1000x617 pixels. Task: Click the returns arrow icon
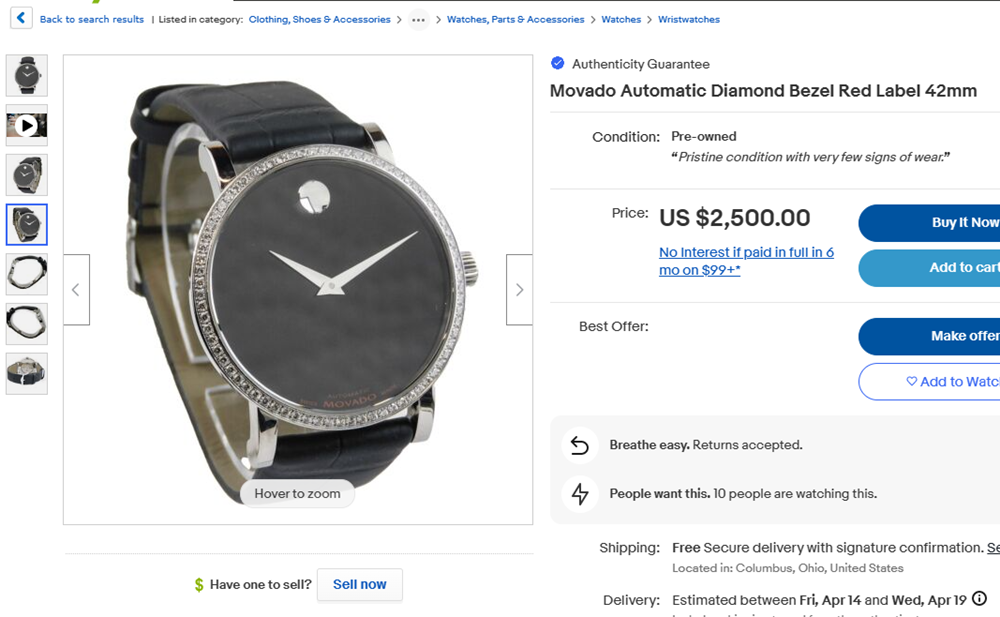[580, 445]
